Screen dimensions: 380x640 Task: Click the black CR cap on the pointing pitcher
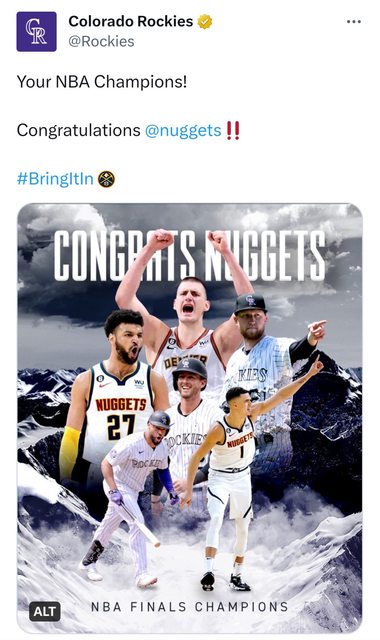pyautogui.click(x=250, y=303)
